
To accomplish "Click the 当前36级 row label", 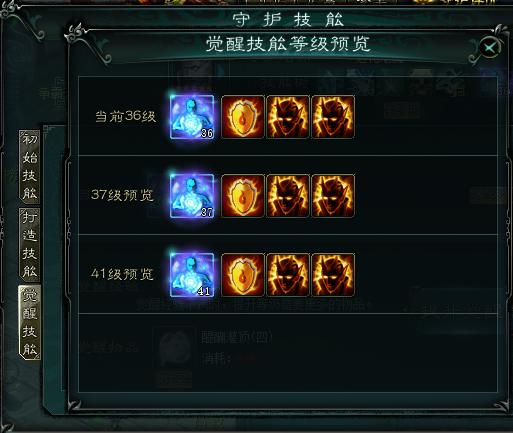I will pos(126,116).
